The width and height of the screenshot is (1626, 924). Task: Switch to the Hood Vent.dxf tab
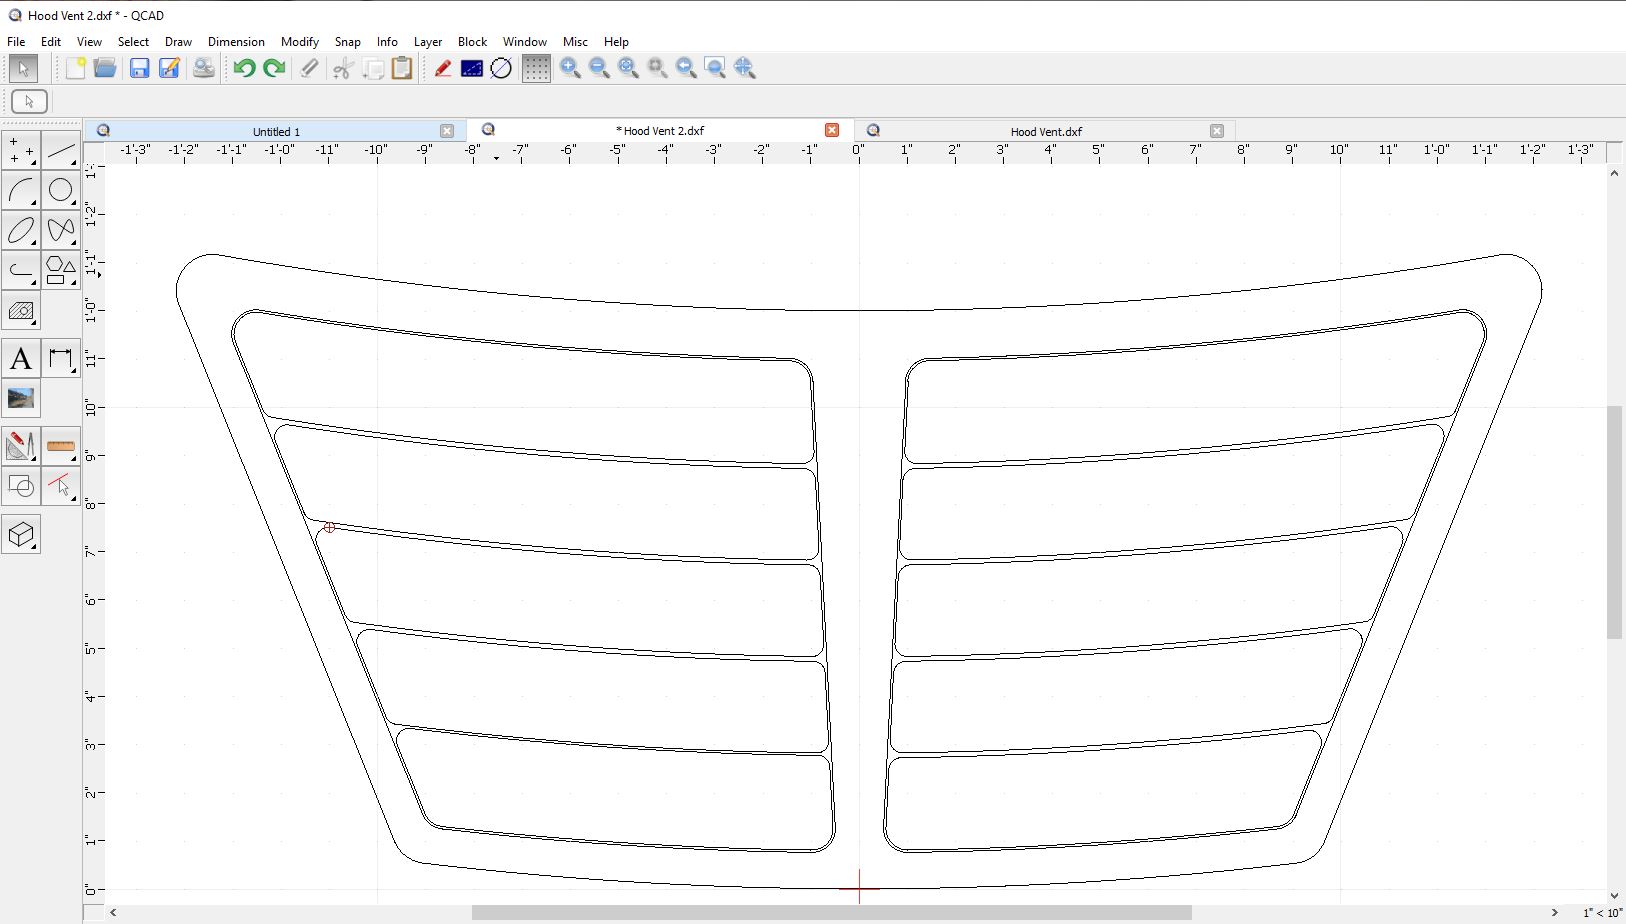(1046, 131)
